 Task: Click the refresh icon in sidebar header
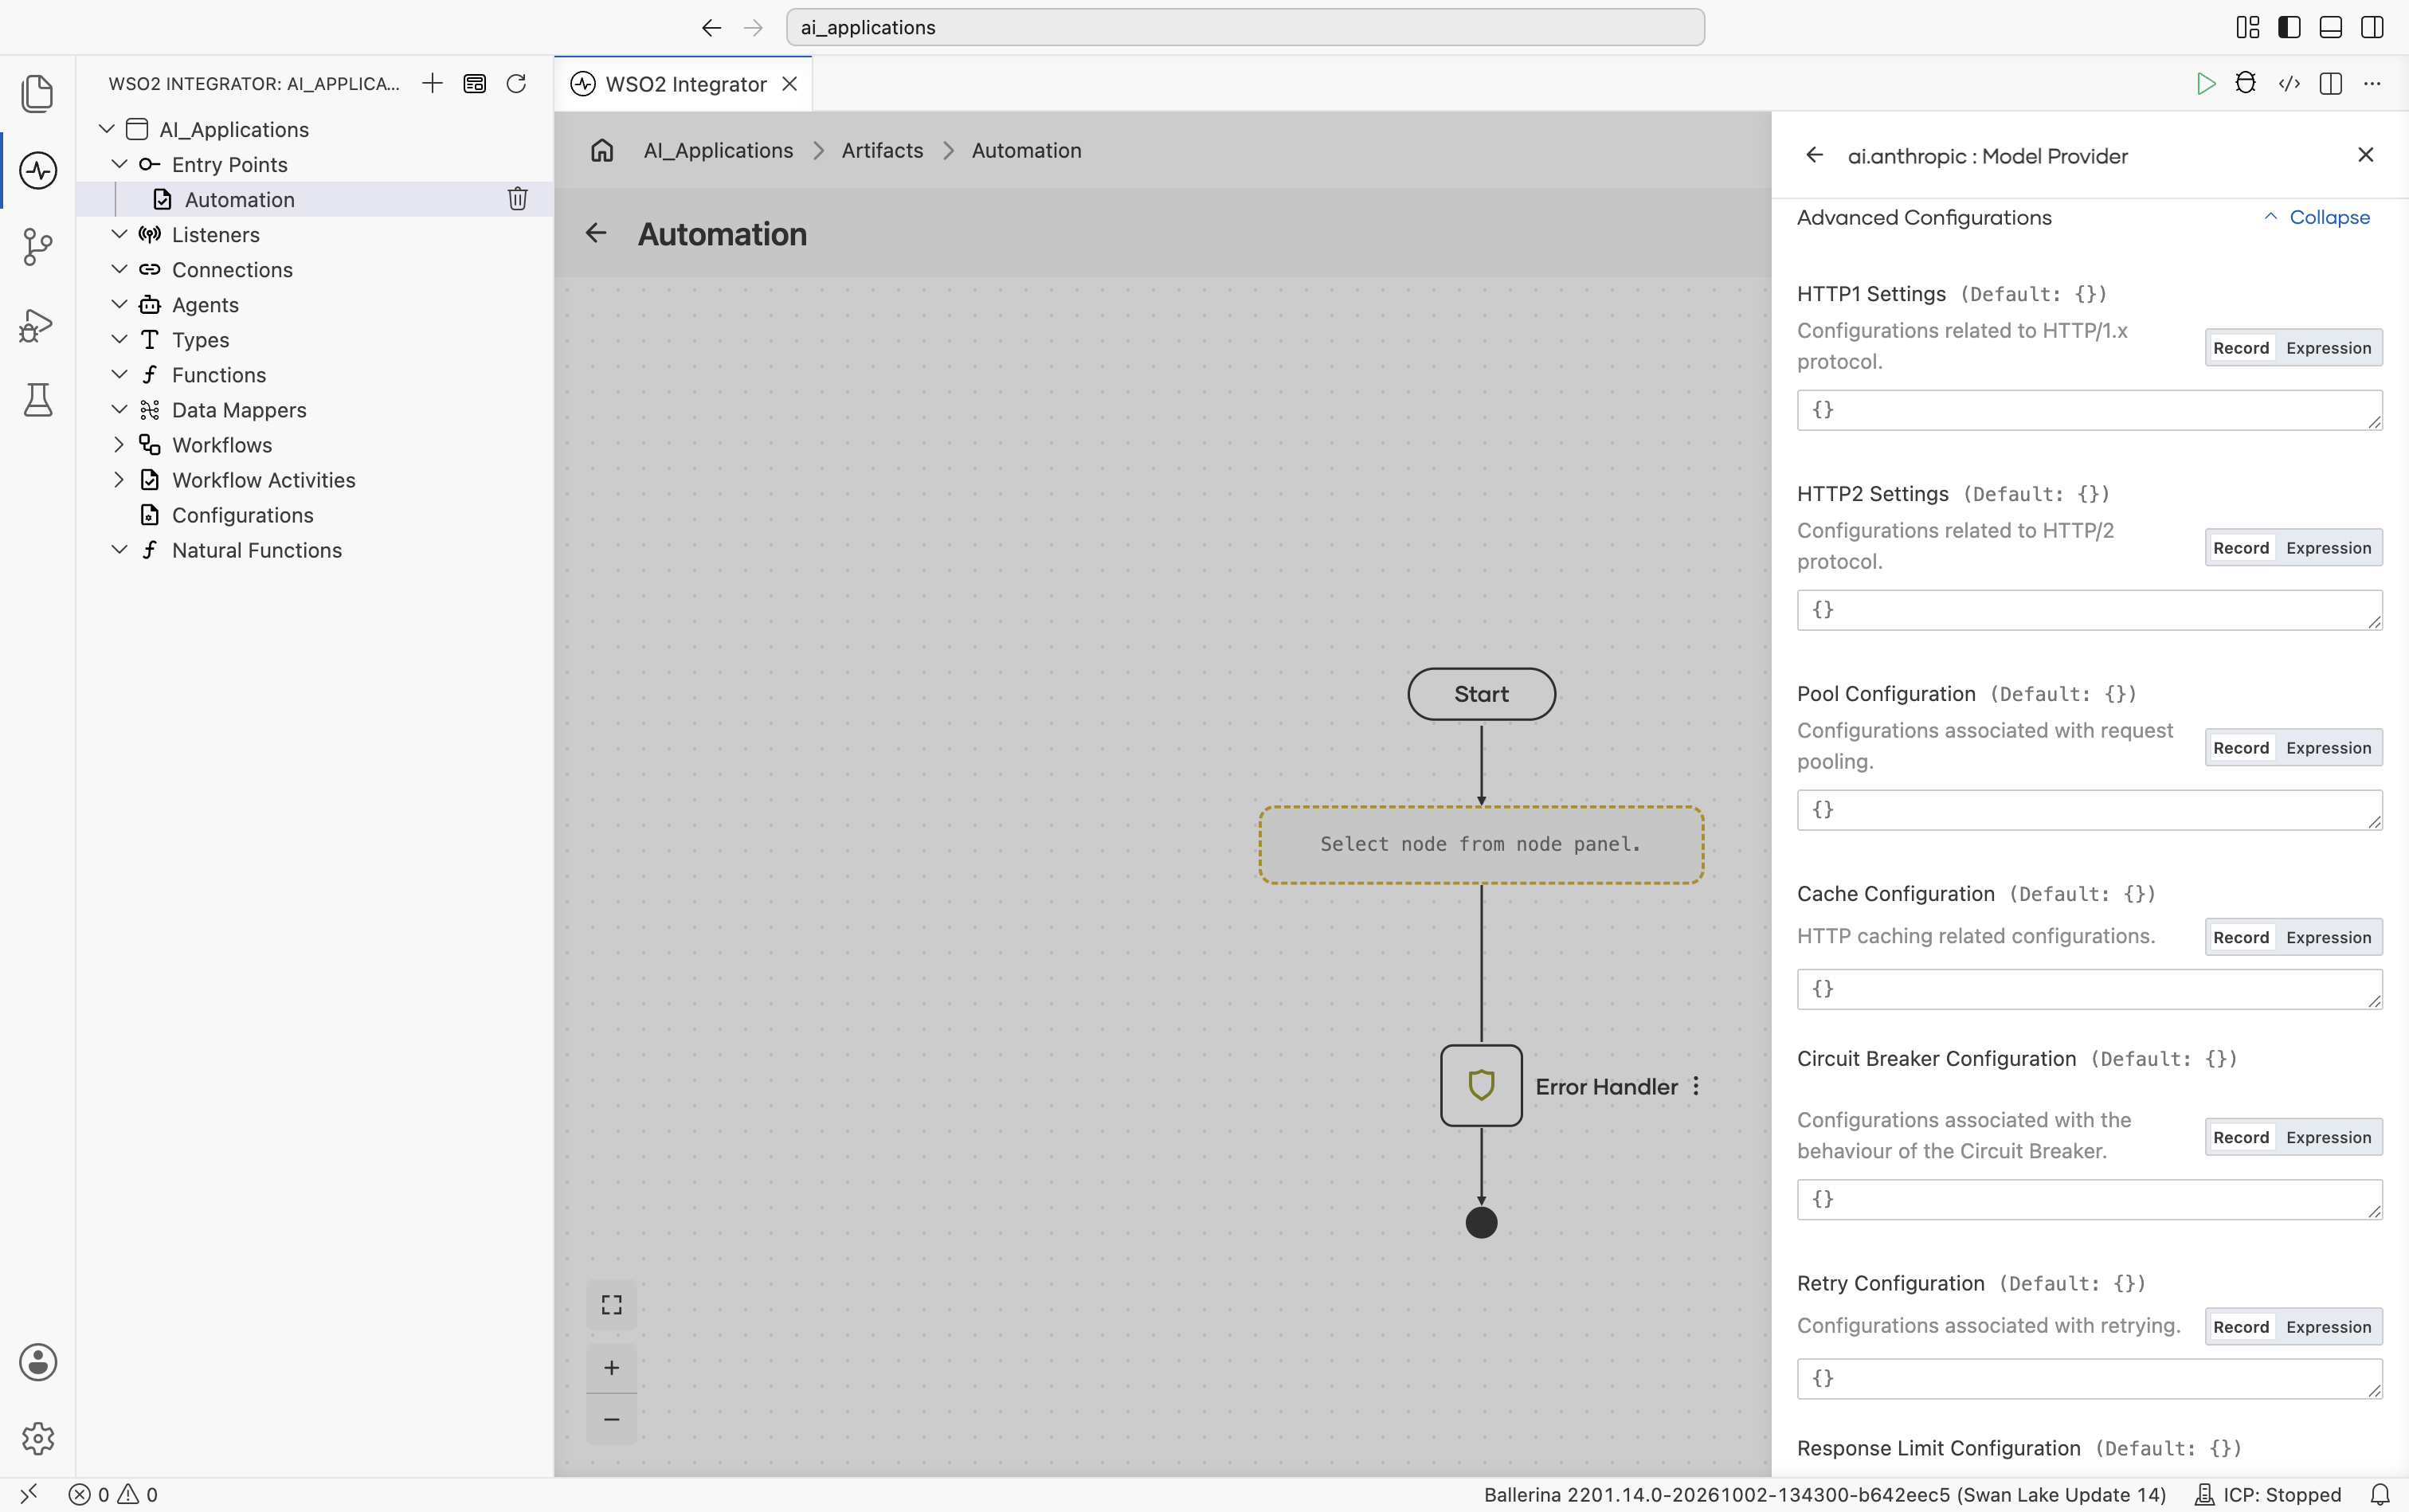point(516,83)
